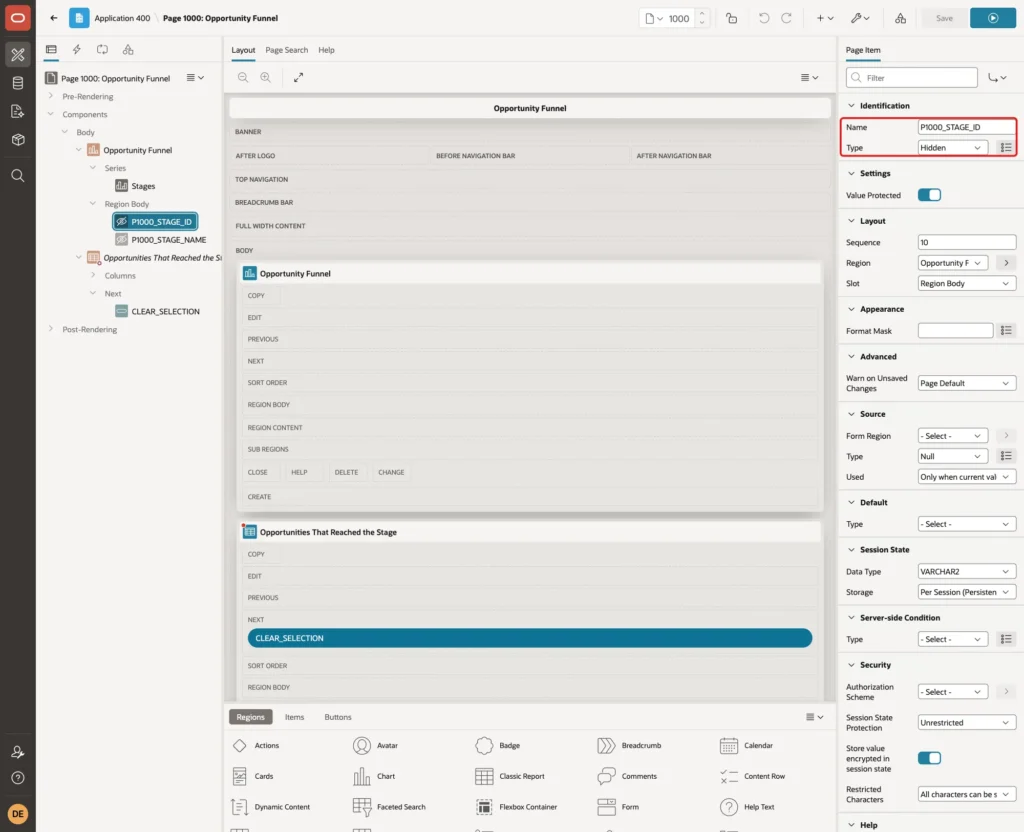Click the lock page icon in toolbar

pyautogui.click(x=731, y=18)
